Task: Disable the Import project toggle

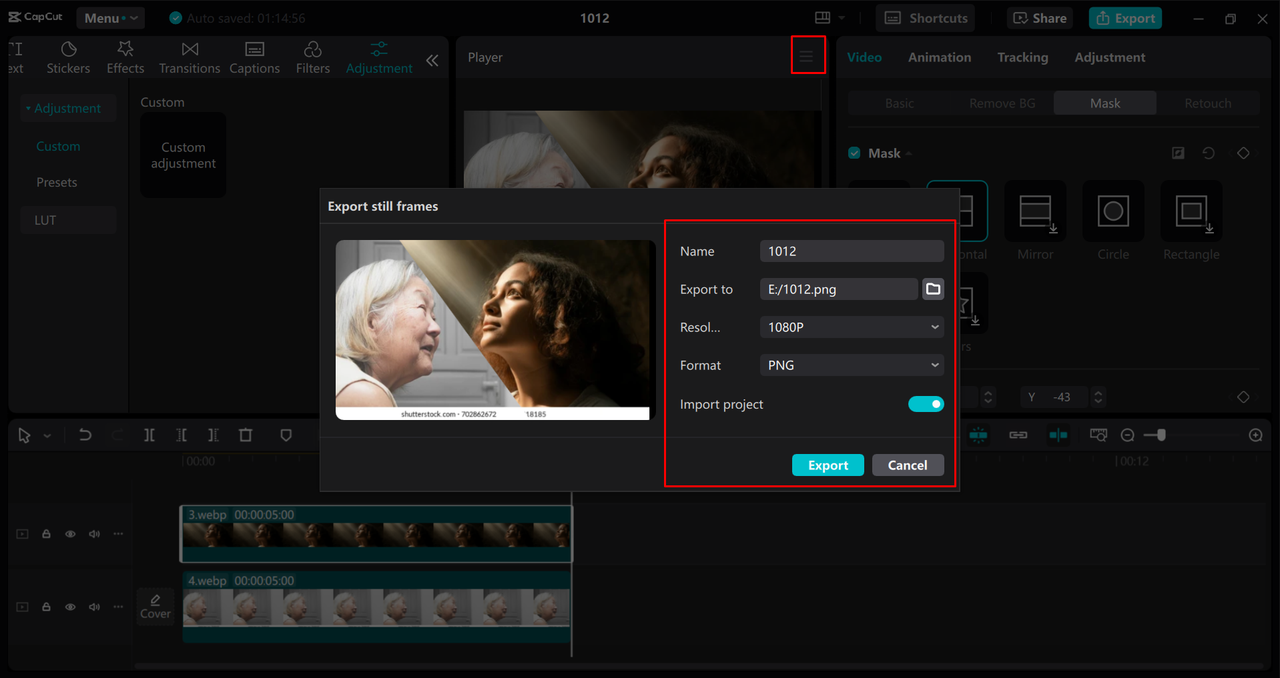Action: click(x=926, y=404)
